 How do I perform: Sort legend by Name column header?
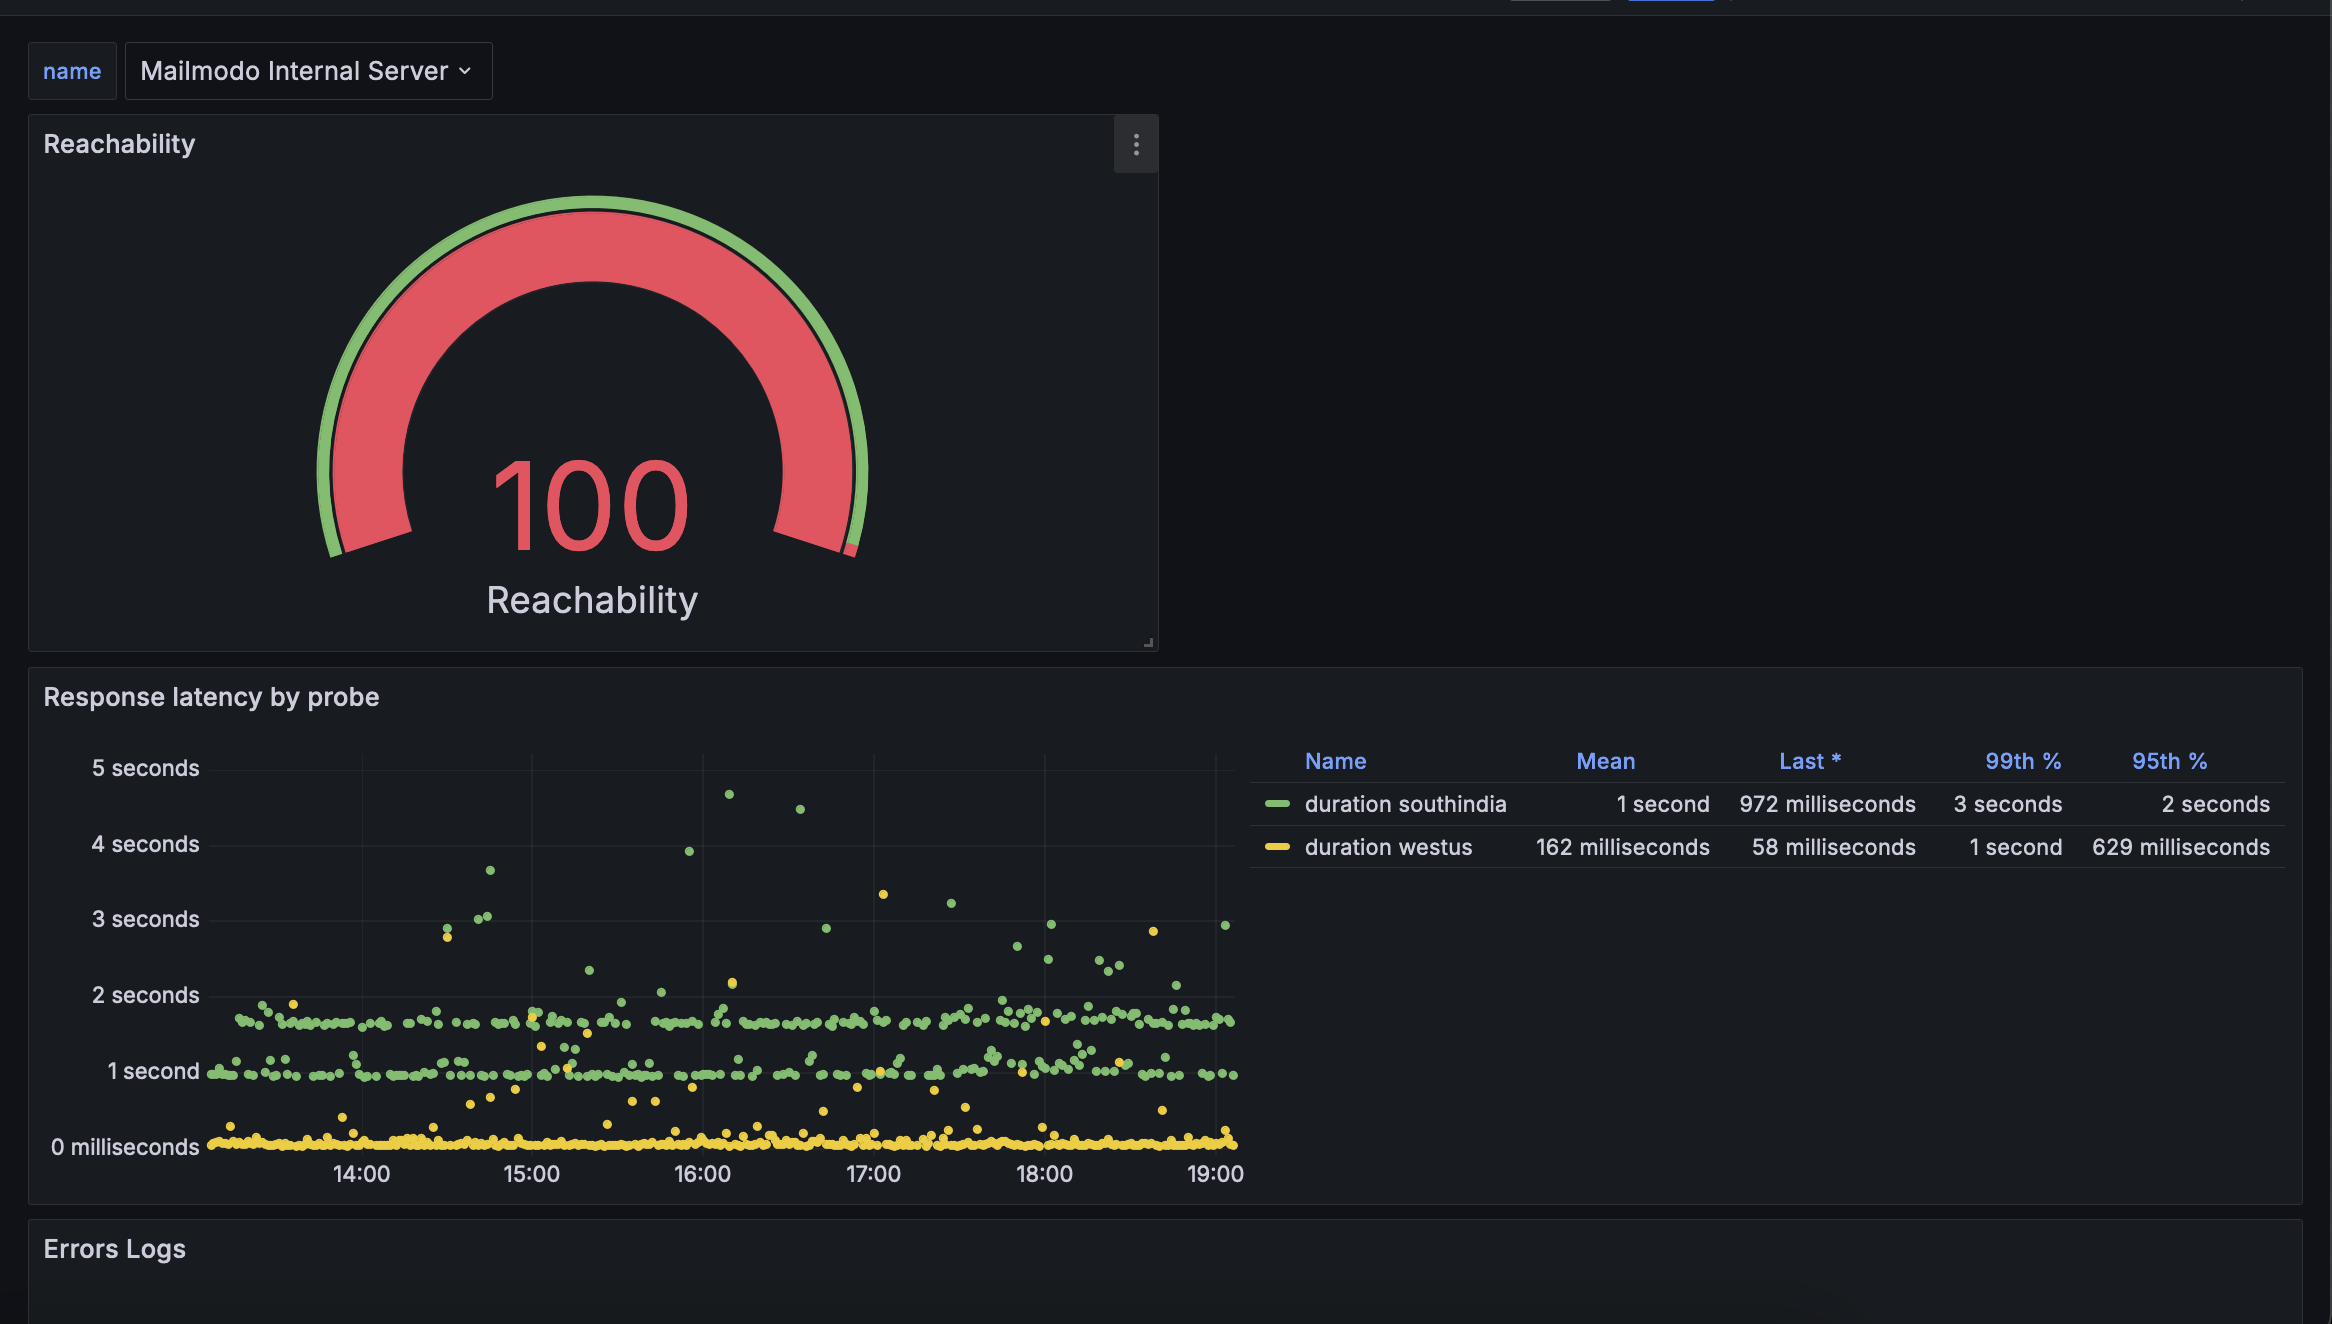[1335, 761]
